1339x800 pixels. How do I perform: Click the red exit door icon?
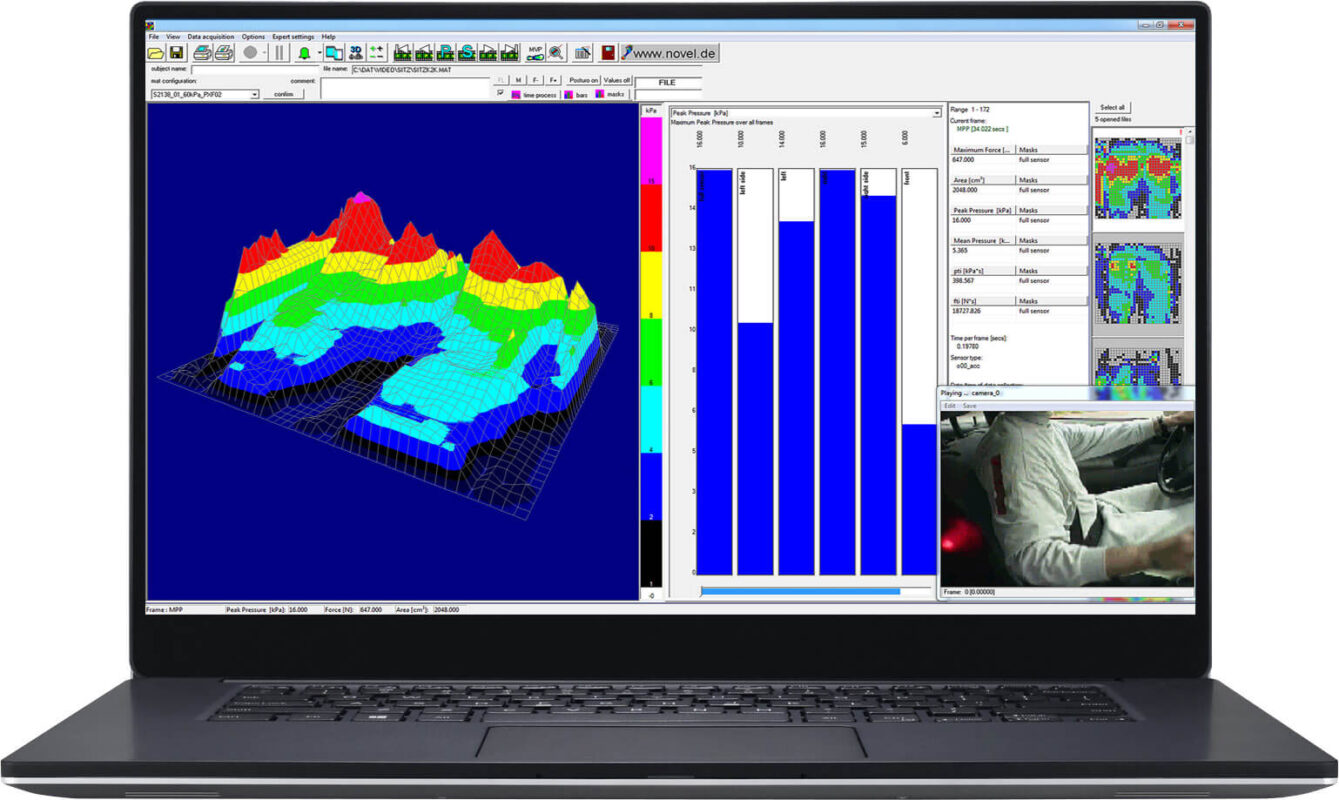608,52
